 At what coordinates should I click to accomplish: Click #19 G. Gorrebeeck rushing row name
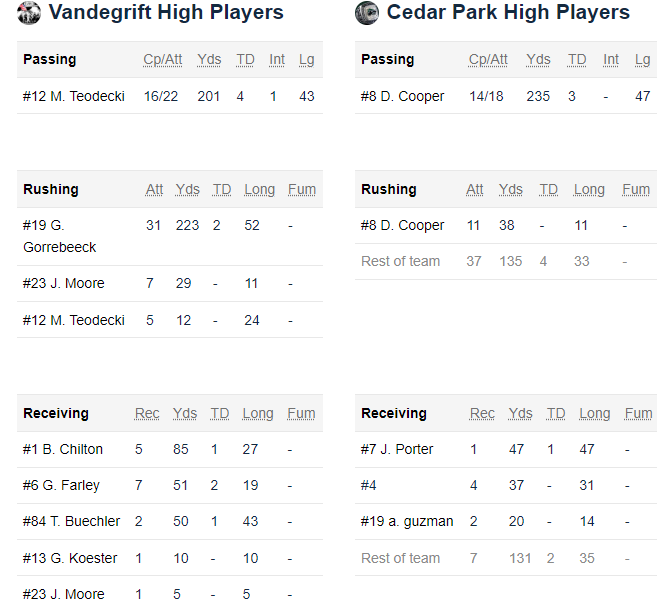(x=59, y=236)
